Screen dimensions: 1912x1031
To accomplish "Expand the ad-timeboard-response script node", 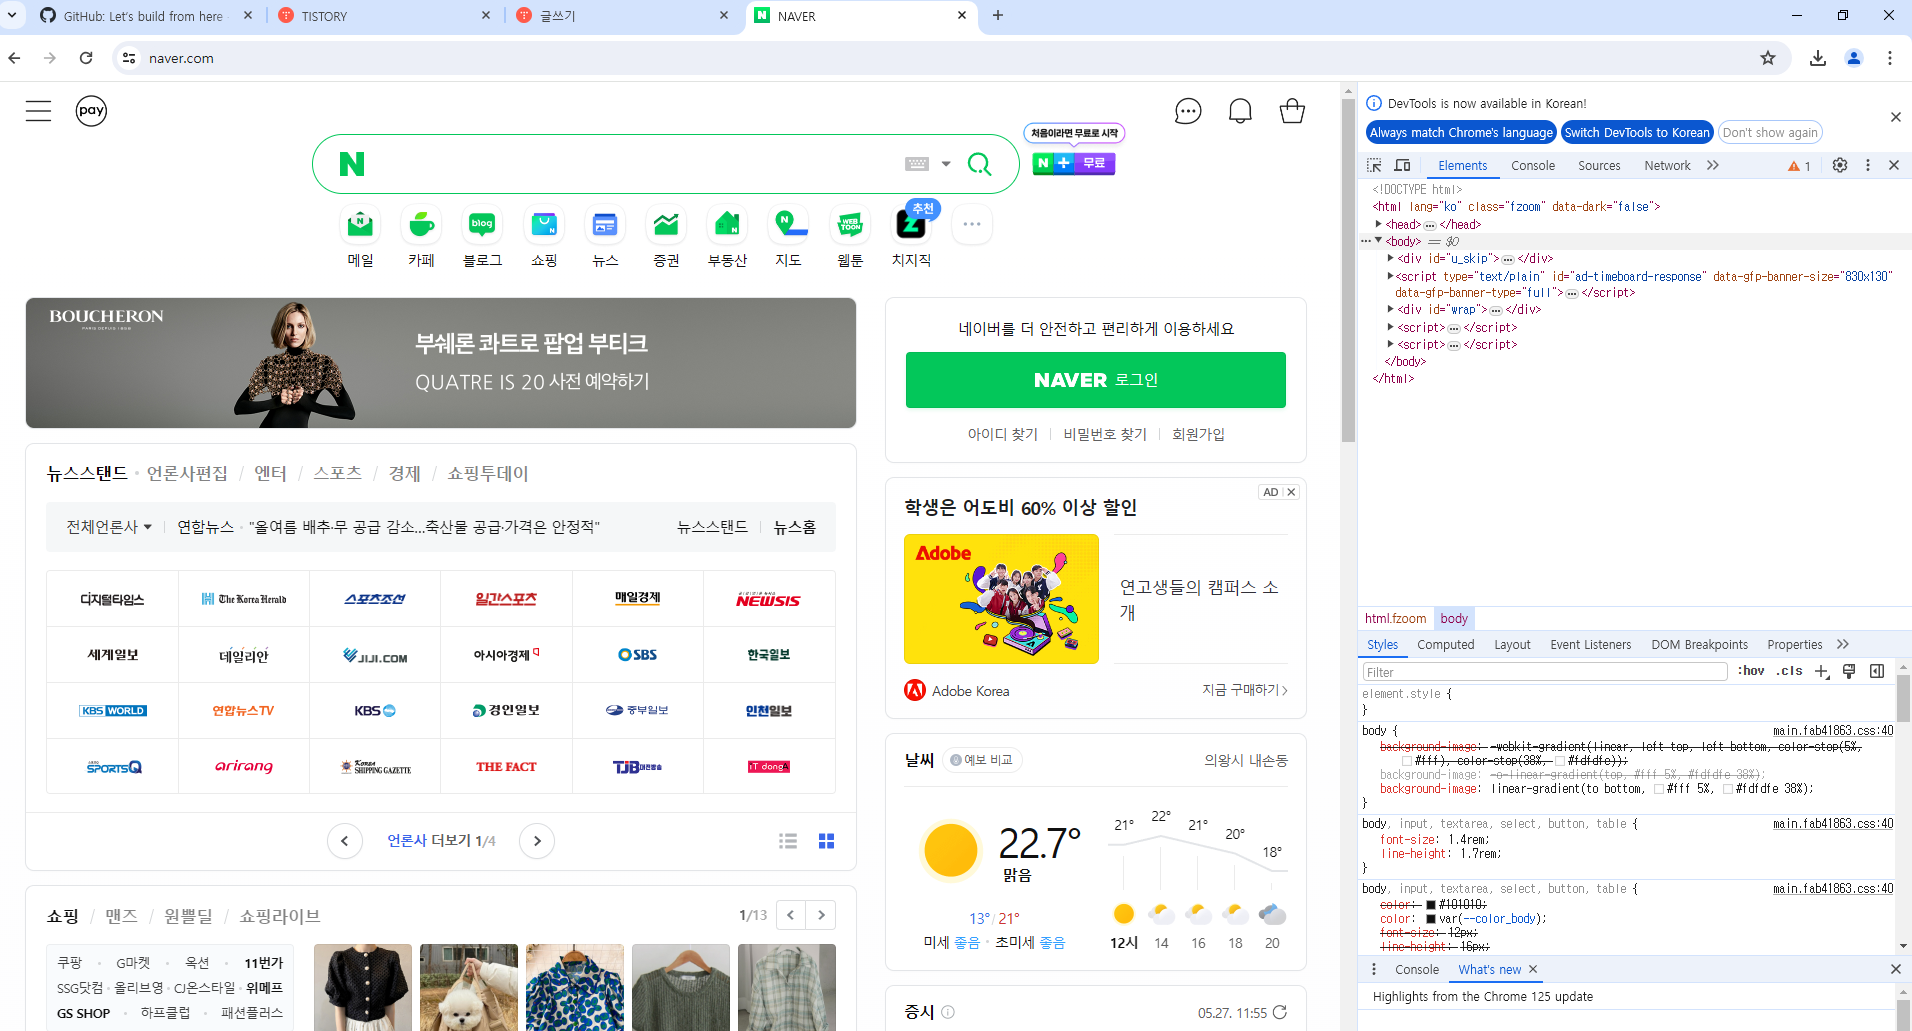I will (x=1391, y=276).
